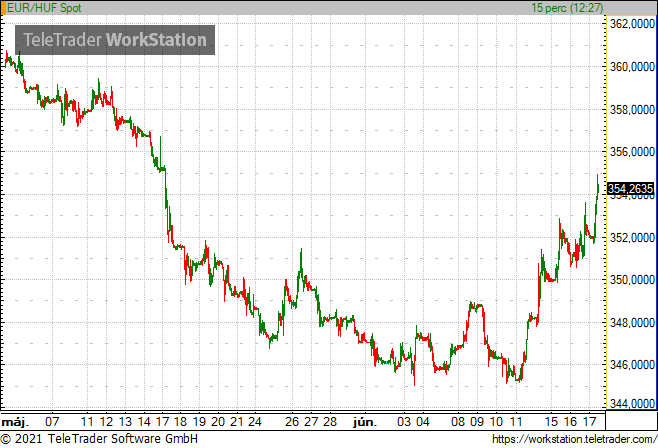This screenshot has height=448, width=658.
Task: Click the © 2021 TeleTrader Software GmbH text
Action: (x=99, y=439)
